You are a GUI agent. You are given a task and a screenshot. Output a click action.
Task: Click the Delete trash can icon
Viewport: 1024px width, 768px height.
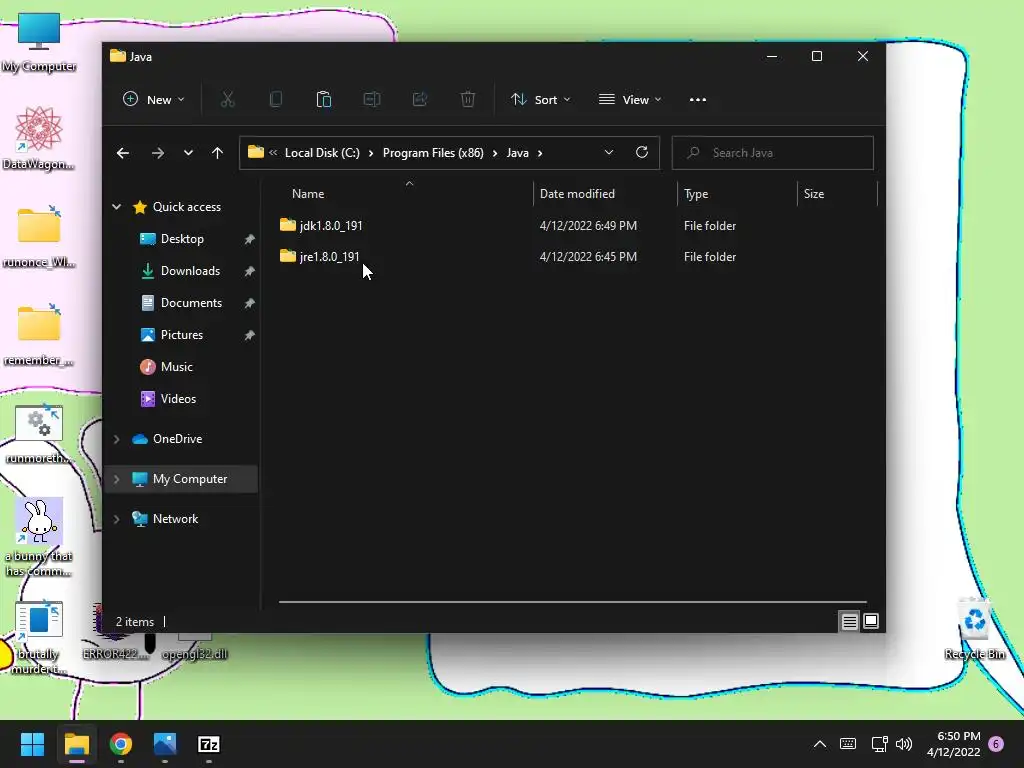pyautogui.click(x=468, y=99)
